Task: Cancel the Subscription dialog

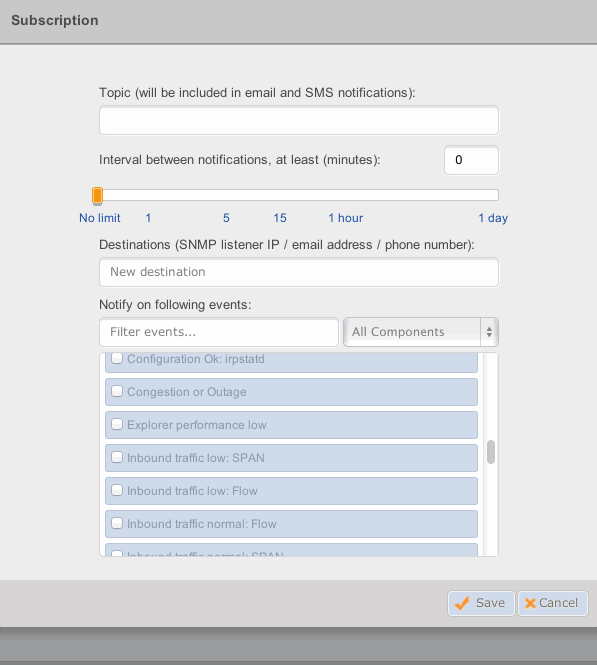Action: [x=552, y=603]
